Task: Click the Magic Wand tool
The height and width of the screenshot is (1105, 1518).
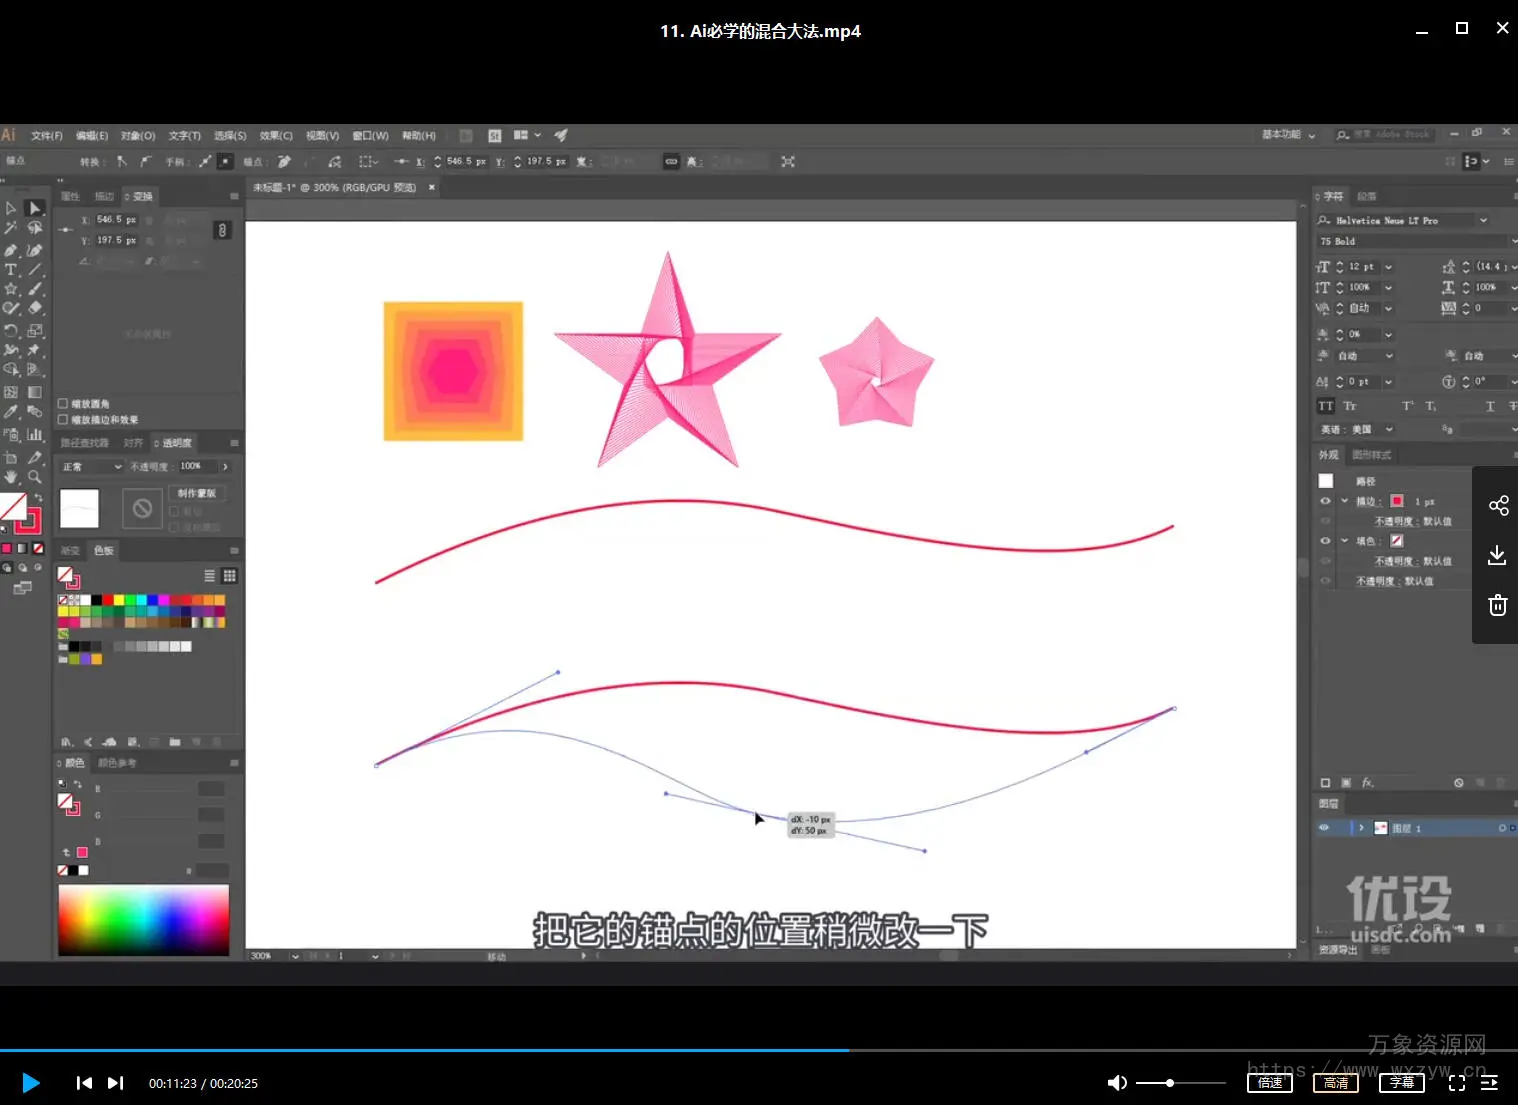Action: tap(11, 228)
